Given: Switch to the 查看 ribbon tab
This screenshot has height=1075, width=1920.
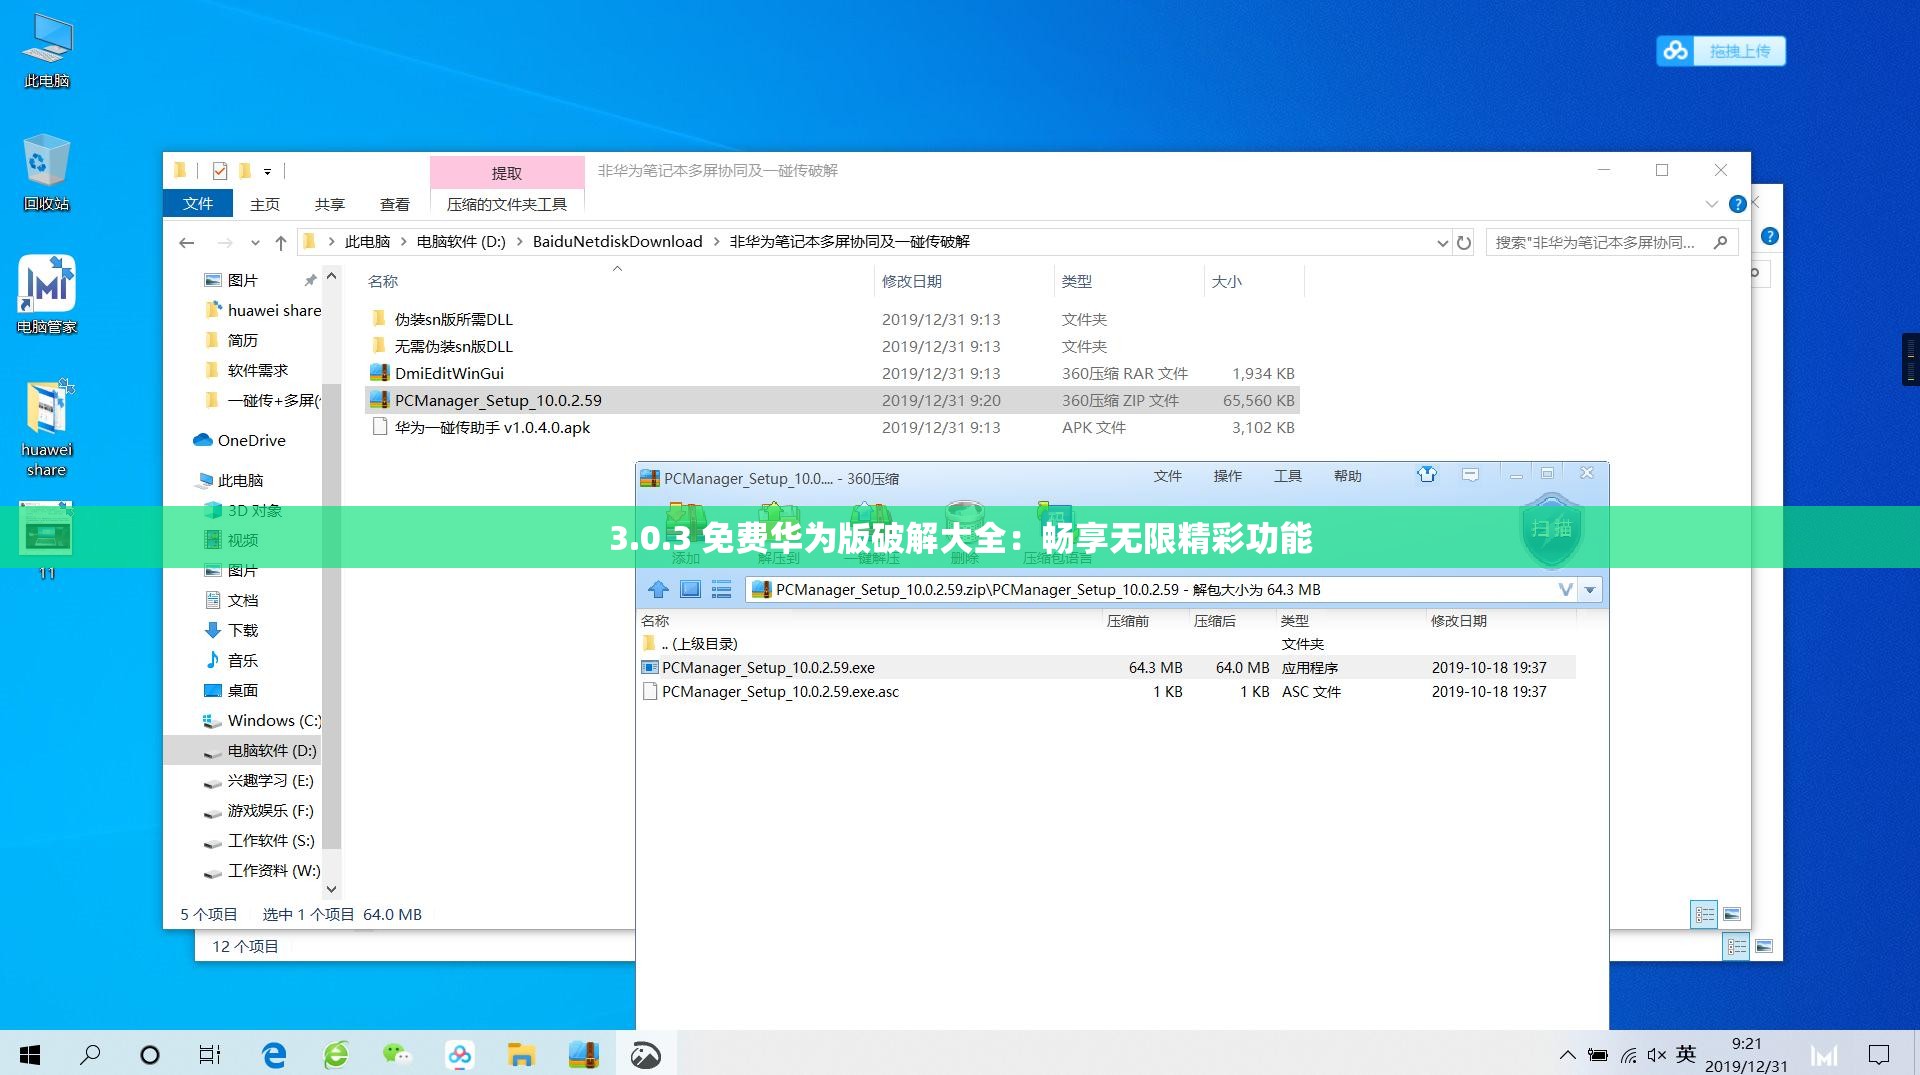Looking at the screenshot, I should click(x=395, y=204).
